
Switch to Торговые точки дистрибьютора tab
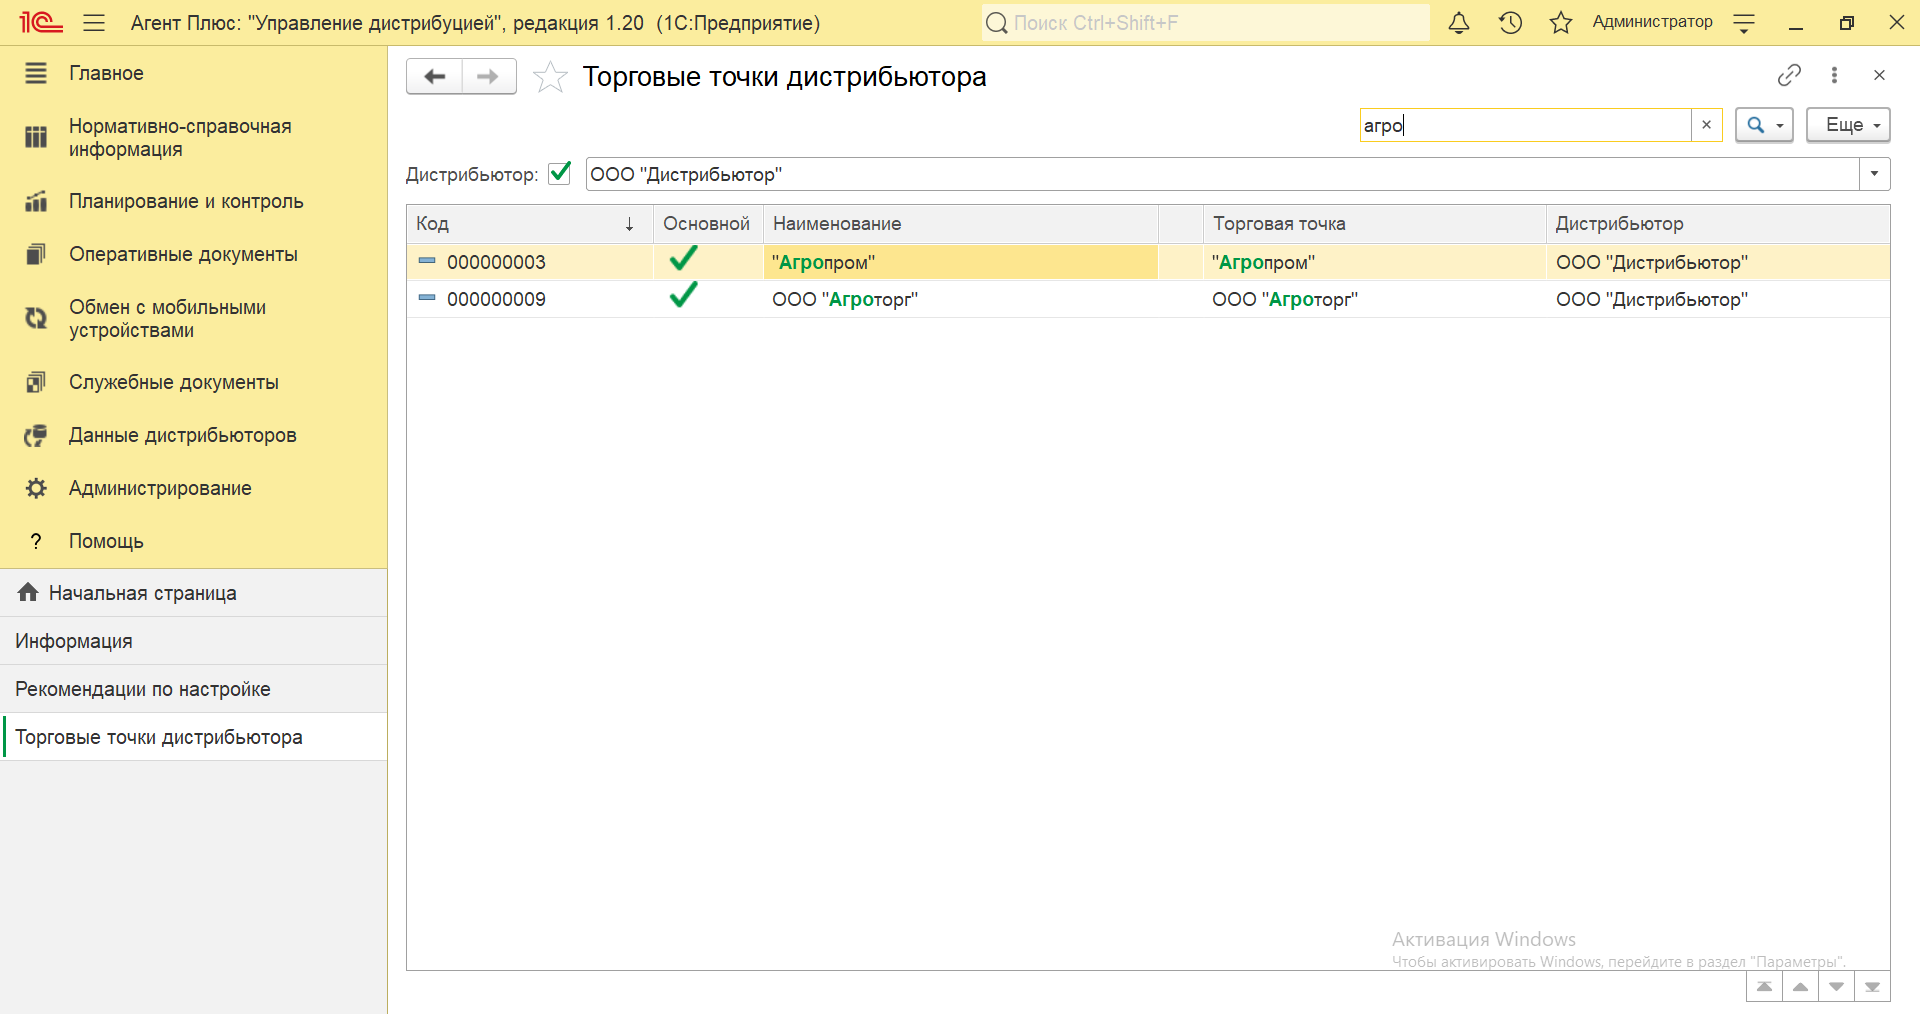click(x=193, y=737)
